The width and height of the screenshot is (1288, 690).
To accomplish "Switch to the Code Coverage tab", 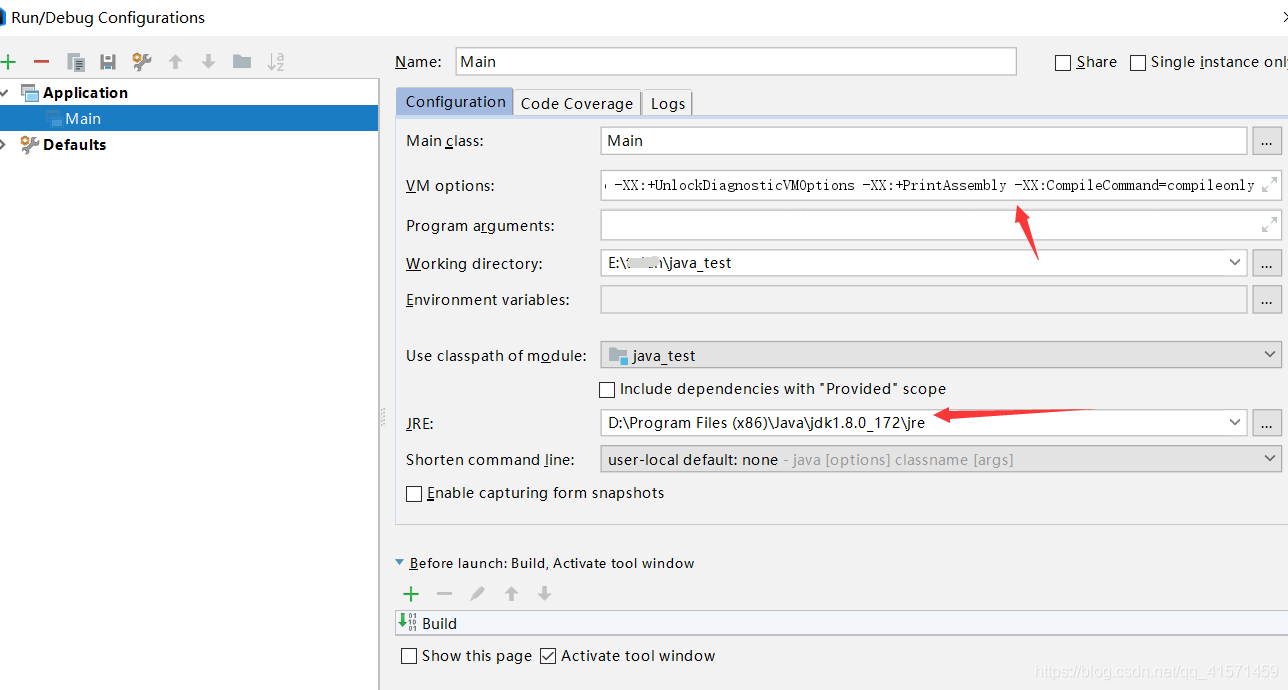I will pos(576,103).
